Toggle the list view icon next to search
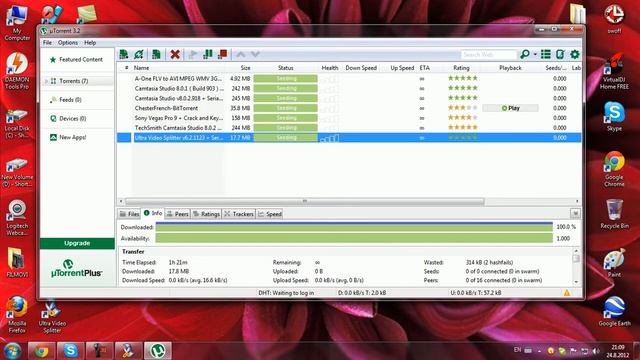The image size is (640, 360). point(546,54)
